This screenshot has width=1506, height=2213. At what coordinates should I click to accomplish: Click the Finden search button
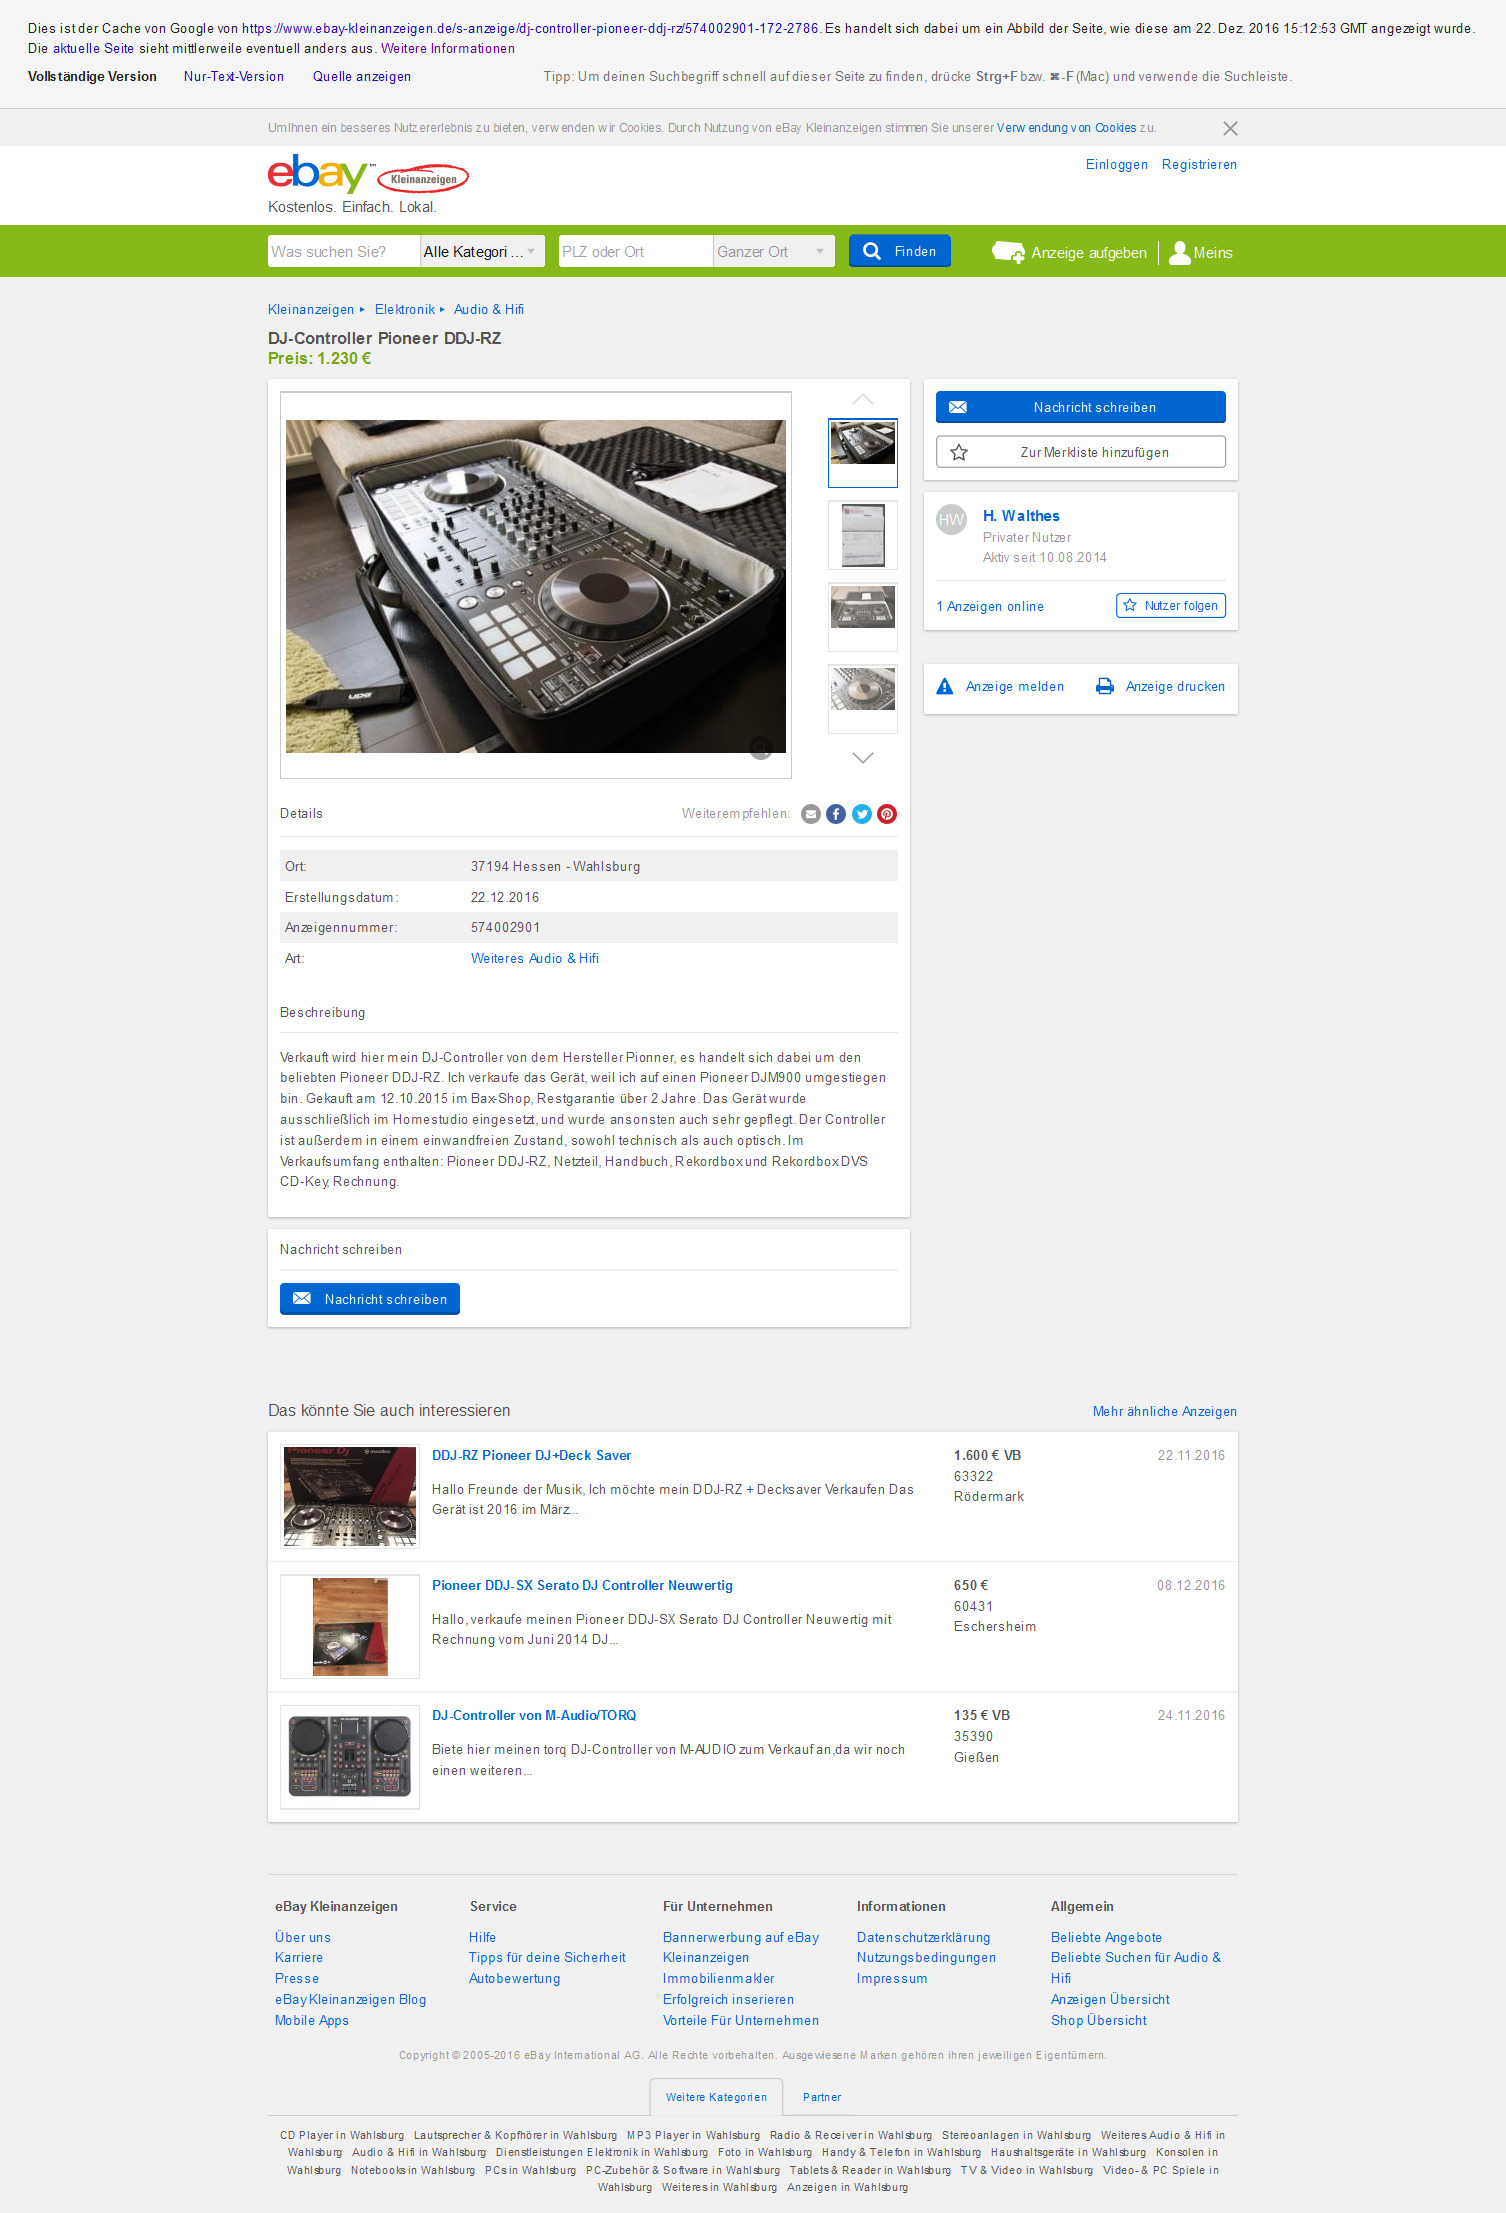900,251
